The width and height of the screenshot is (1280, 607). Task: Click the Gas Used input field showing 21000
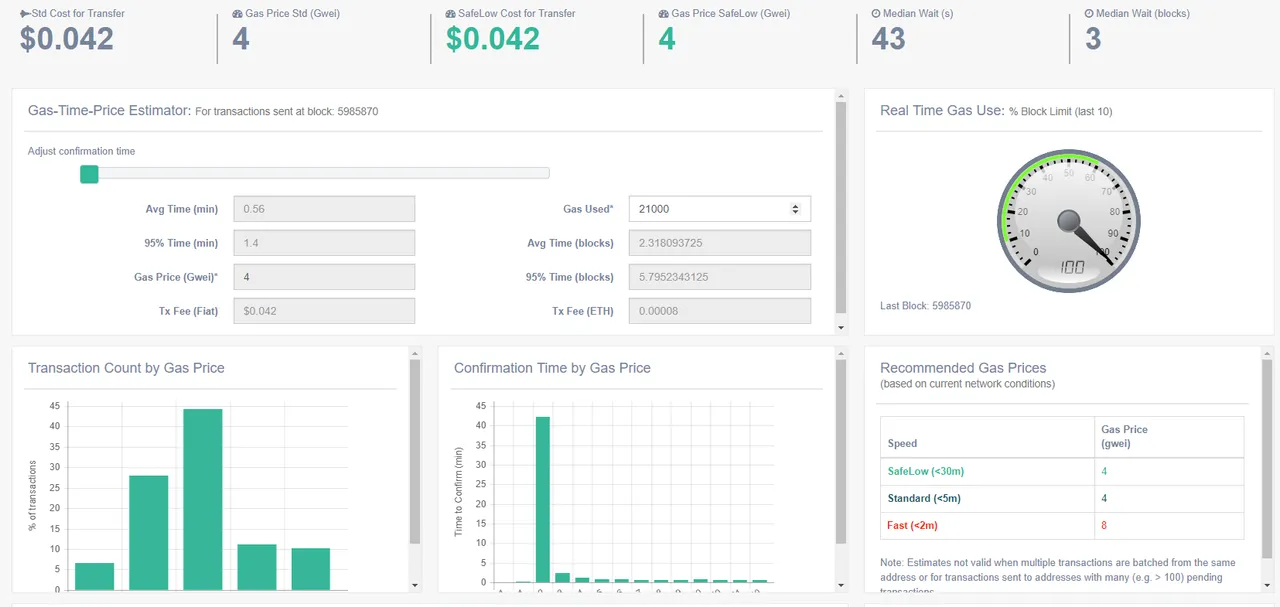pyautogui.click(x=719, y=209)
